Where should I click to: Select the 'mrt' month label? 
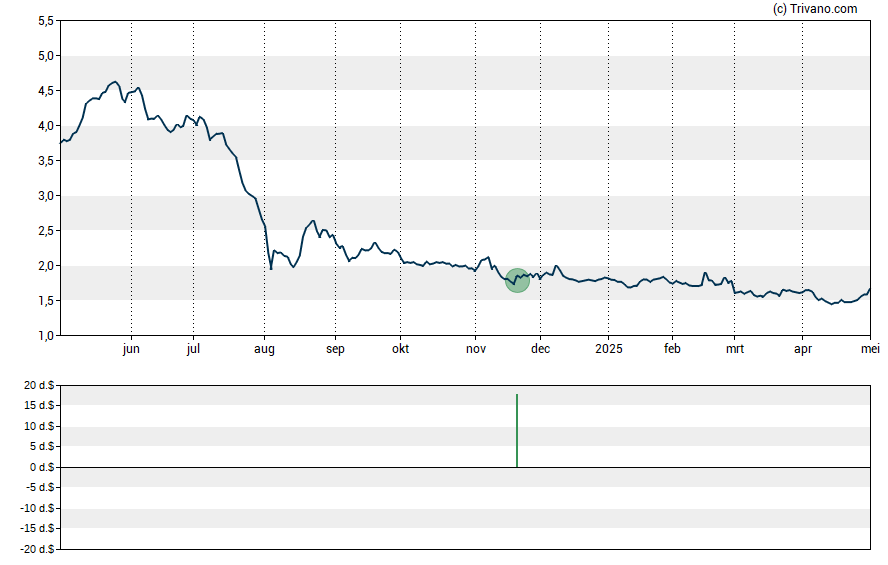tap(735, 349)
